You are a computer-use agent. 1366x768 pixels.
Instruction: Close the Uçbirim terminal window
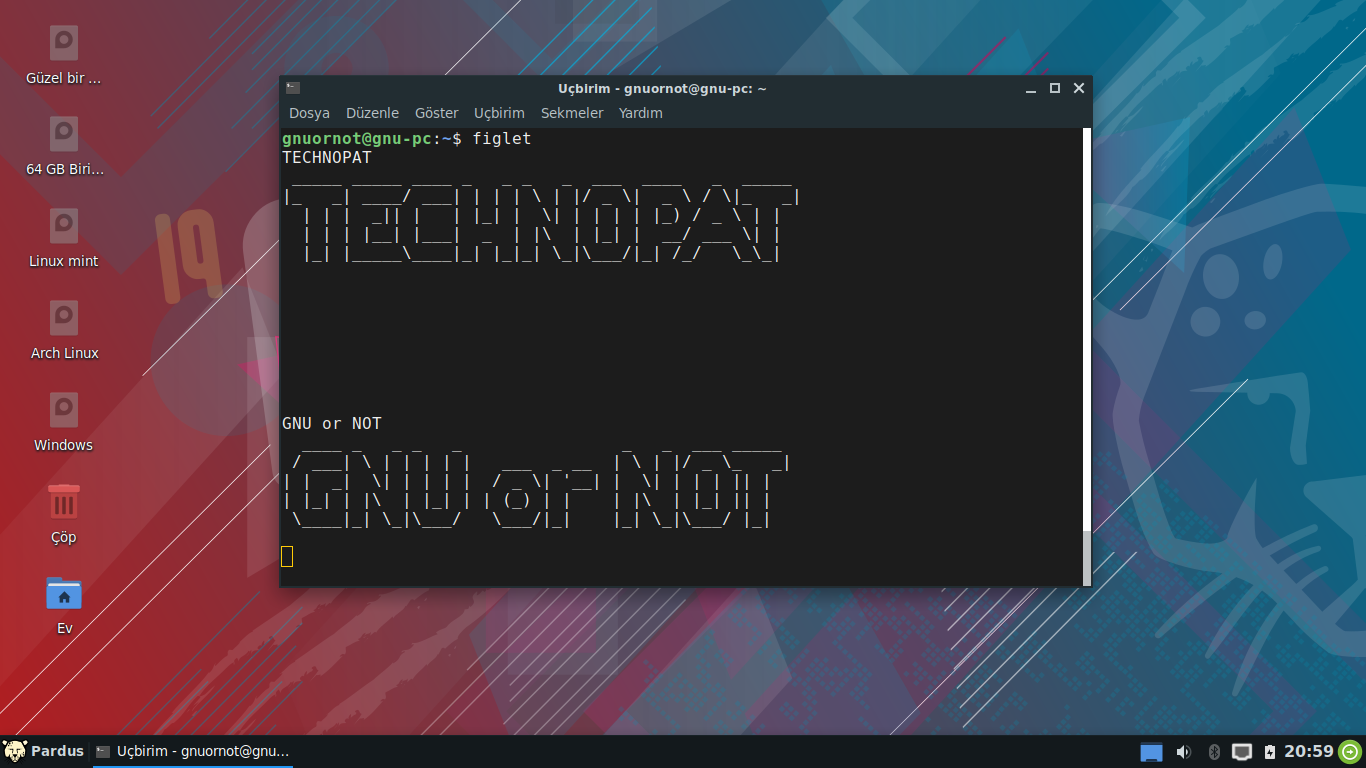click(x=1079, y=89)
